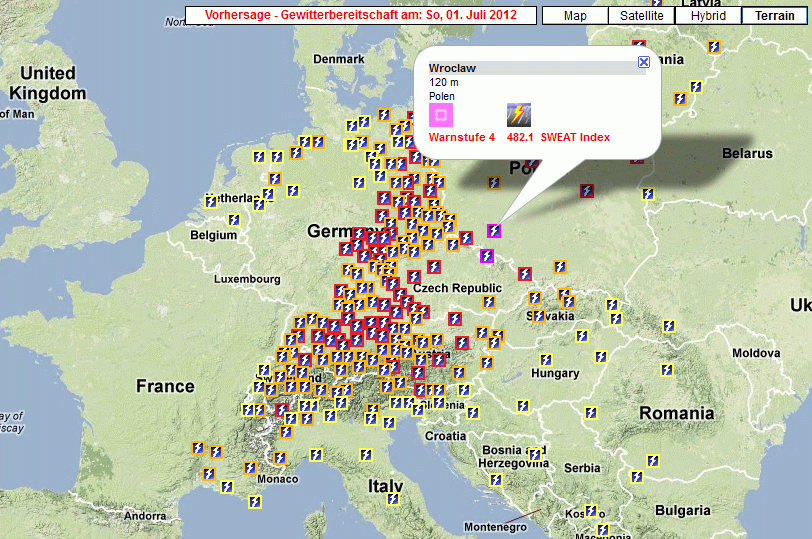Click the orange marker covering the 'l' in Slovakia
The image size is (812, 539).
click(x=538, y=315)
